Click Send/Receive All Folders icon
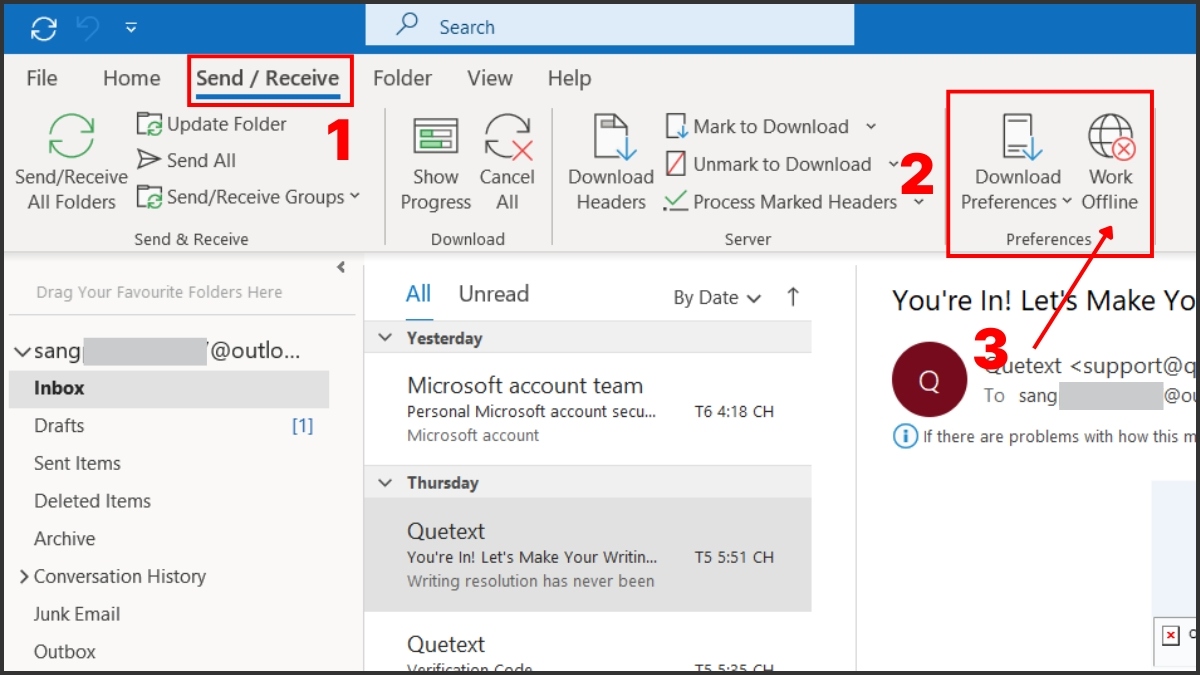 pos(71,138)
